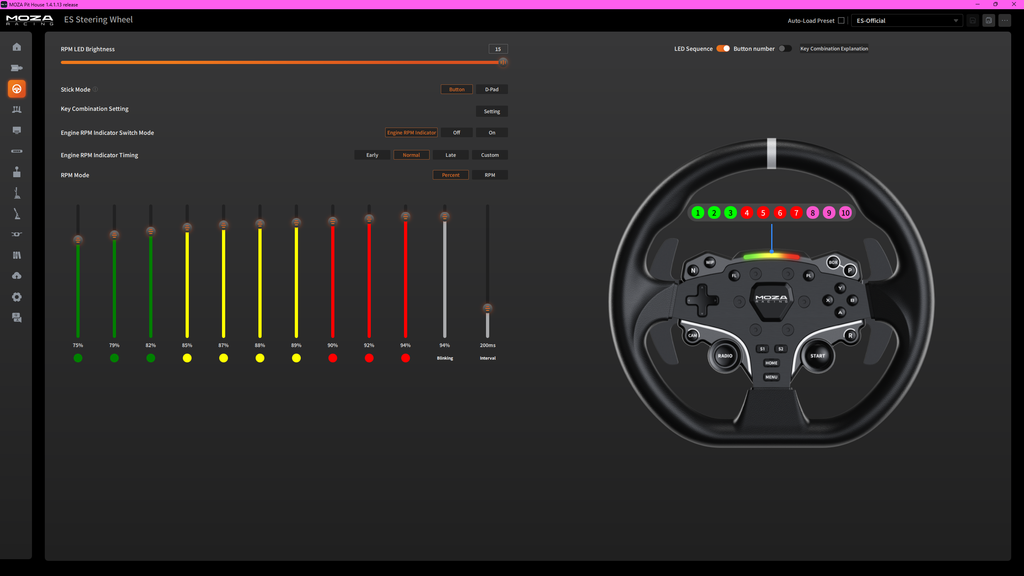Click the MENU button on the wheel image
Viewport: 1024px width, 576px height.
(x=771, y=377)
